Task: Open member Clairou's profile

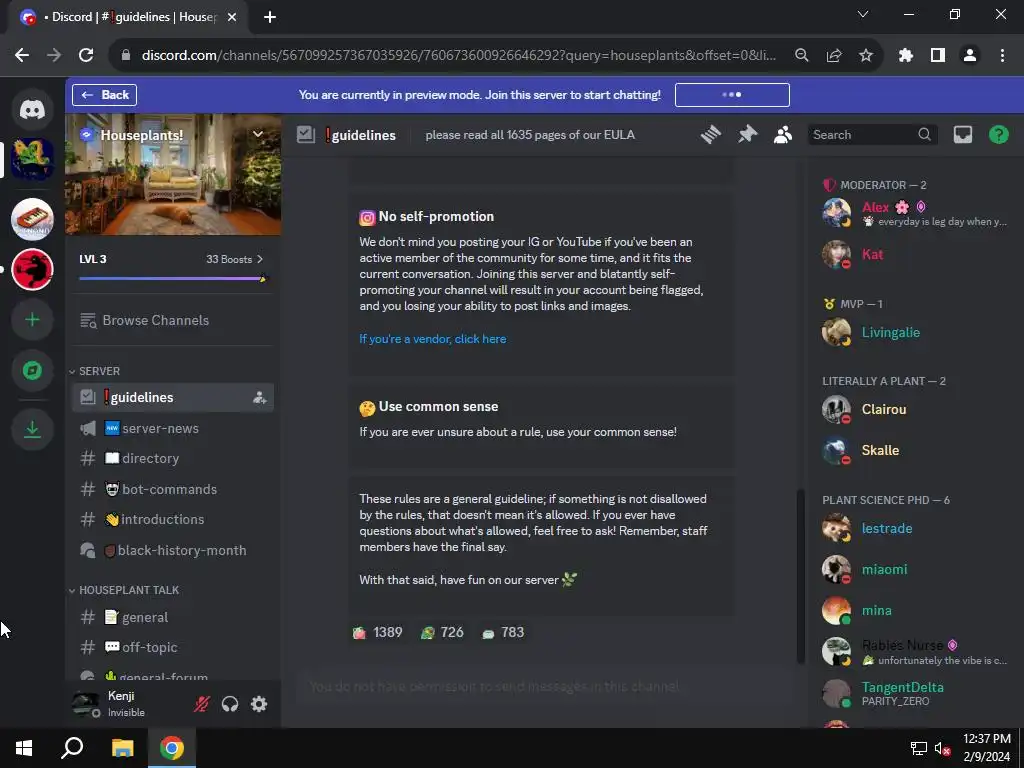Action: pos(914,409)
